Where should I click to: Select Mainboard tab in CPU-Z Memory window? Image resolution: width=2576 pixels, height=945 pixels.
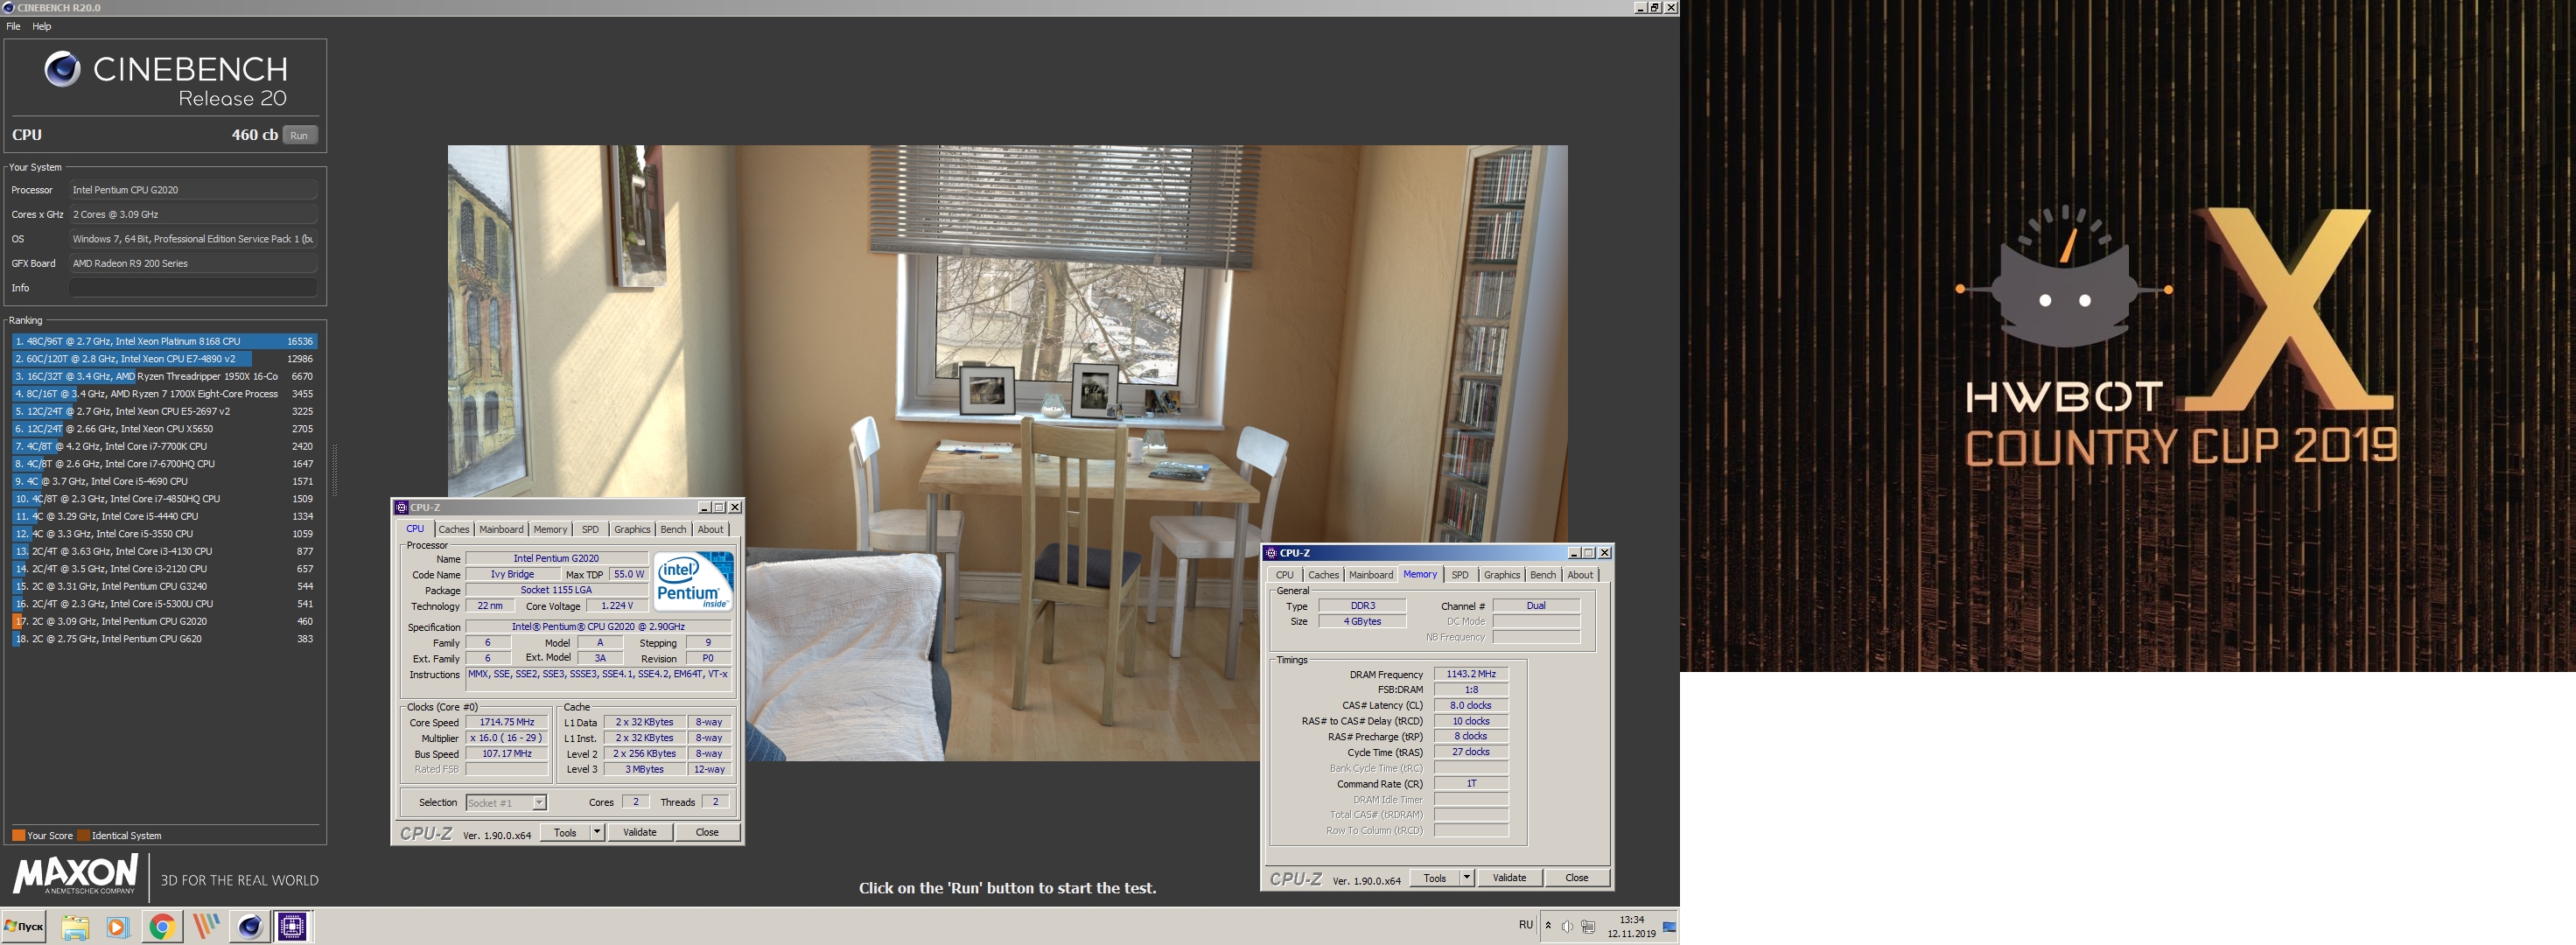[1371, 574]
